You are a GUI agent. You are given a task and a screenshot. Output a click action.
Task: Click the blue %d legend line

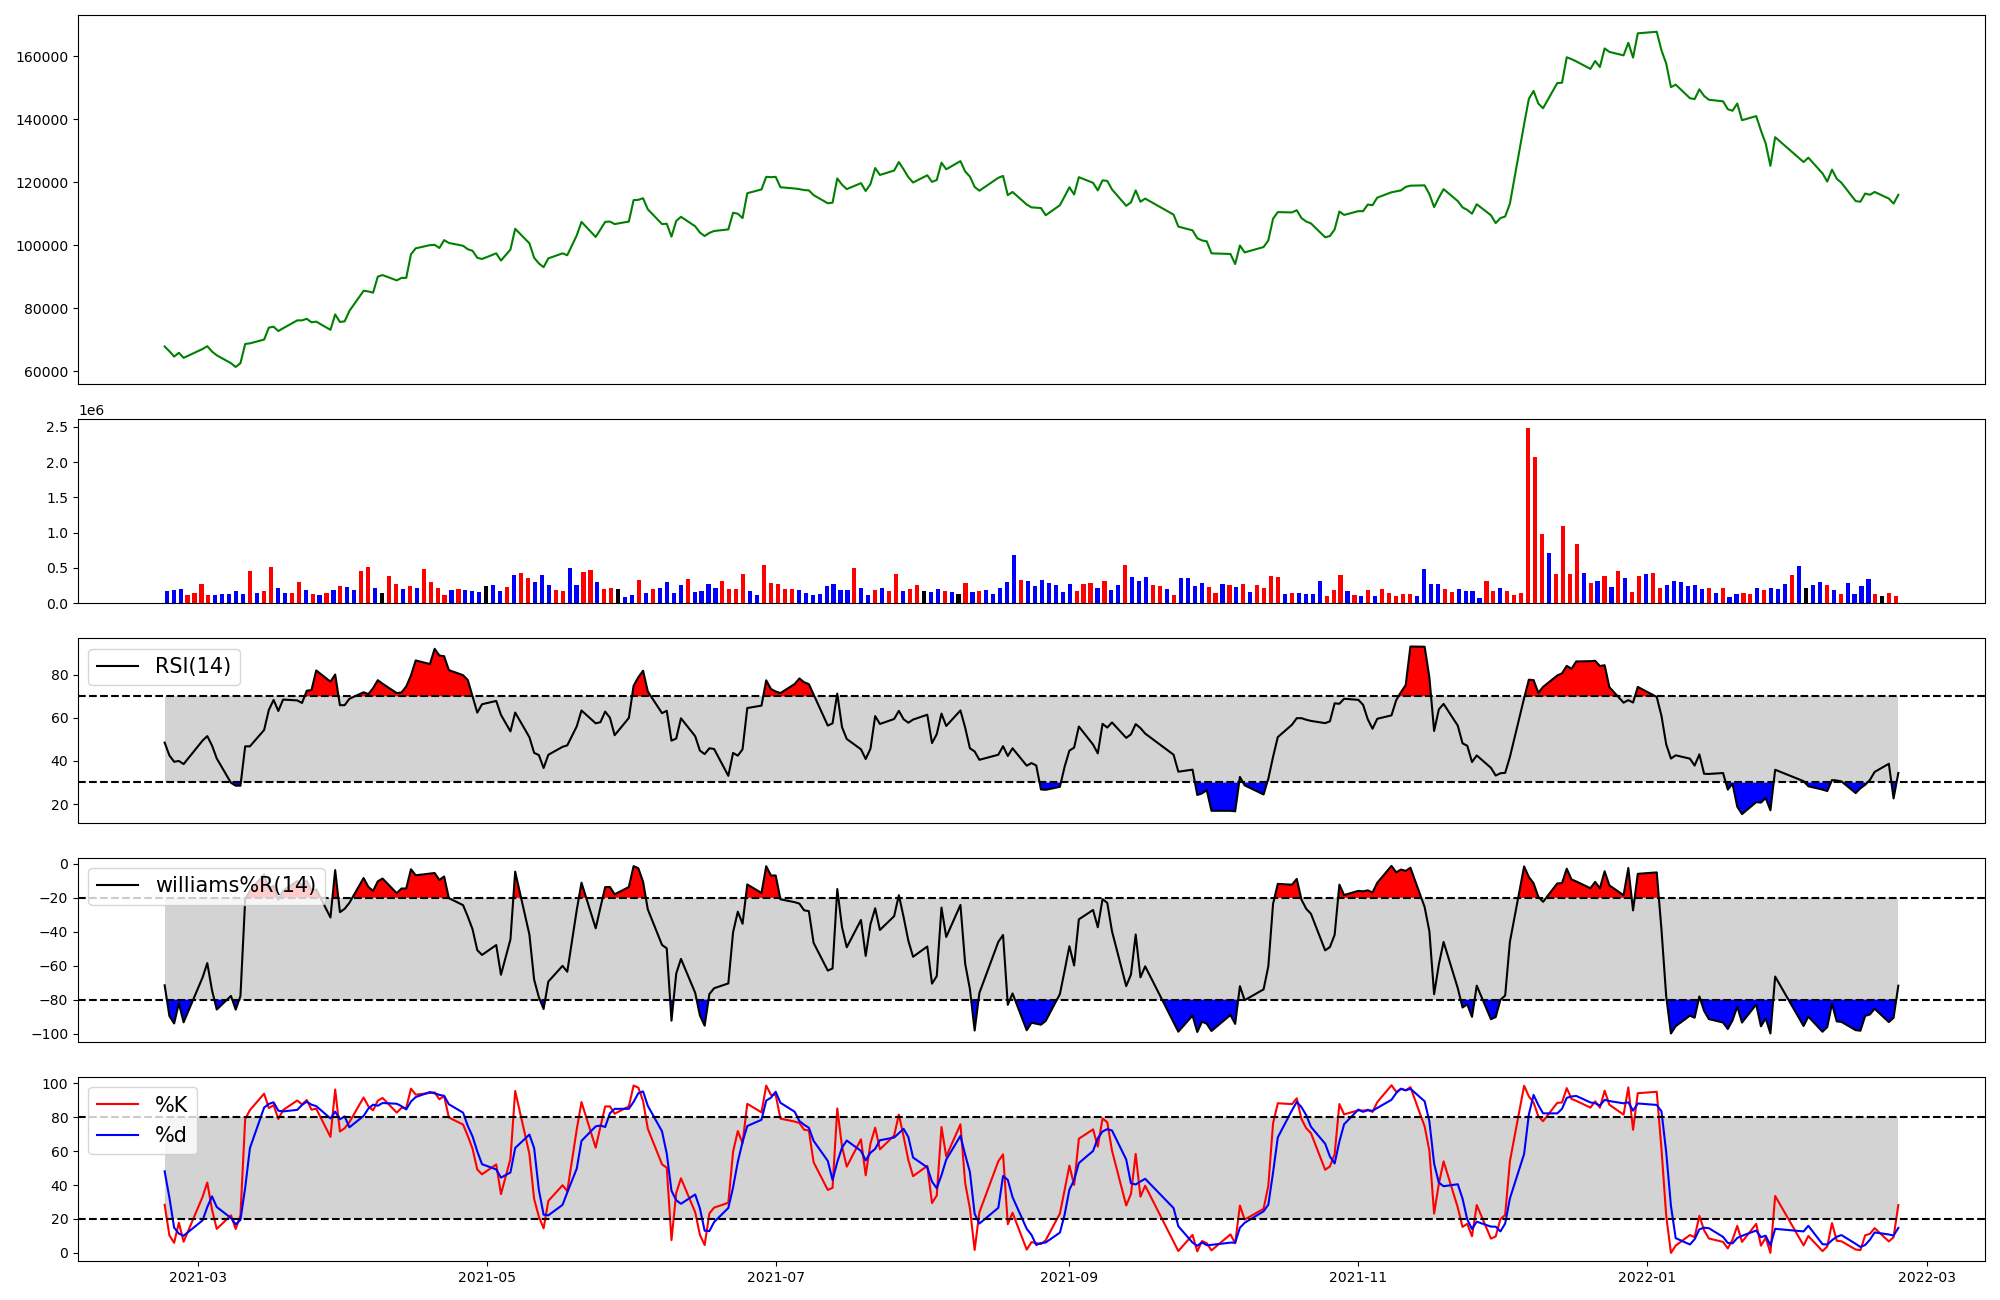116,1135
